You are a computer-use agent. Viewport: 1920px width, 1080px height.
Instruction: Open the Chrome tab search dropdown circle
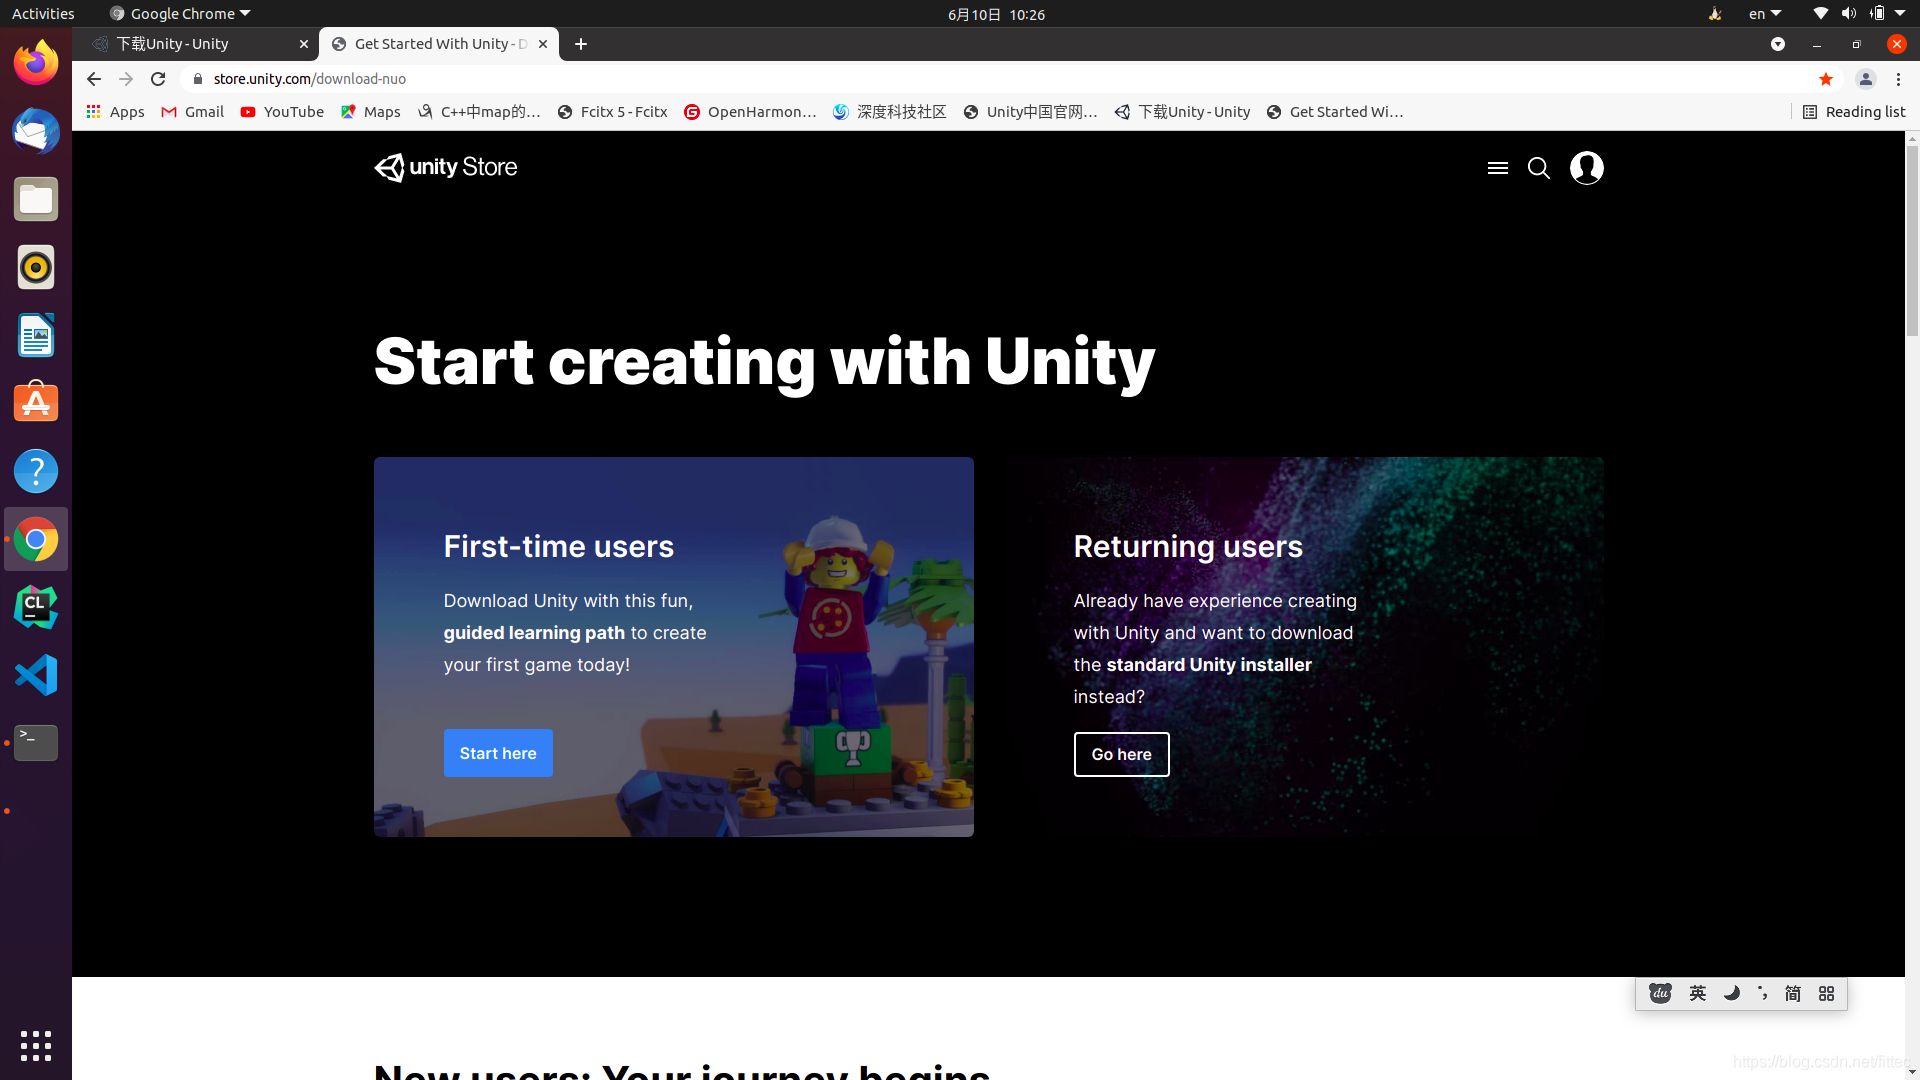[1778, 44]
